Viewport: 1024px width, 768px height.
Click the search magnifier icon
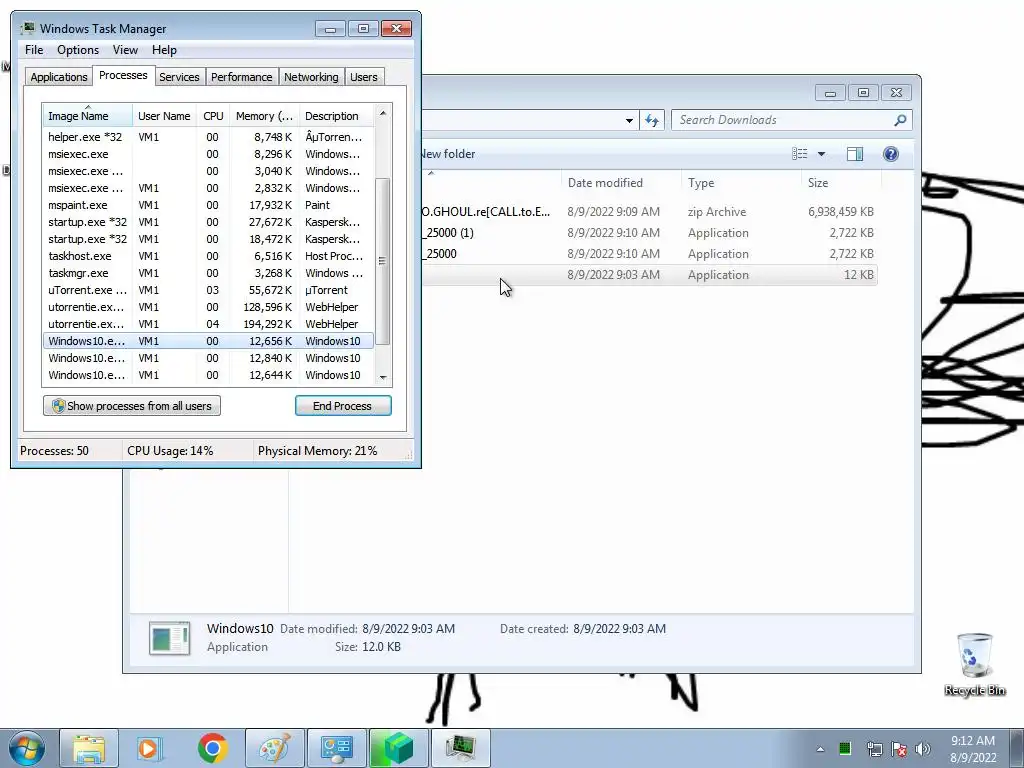point(901,120)
